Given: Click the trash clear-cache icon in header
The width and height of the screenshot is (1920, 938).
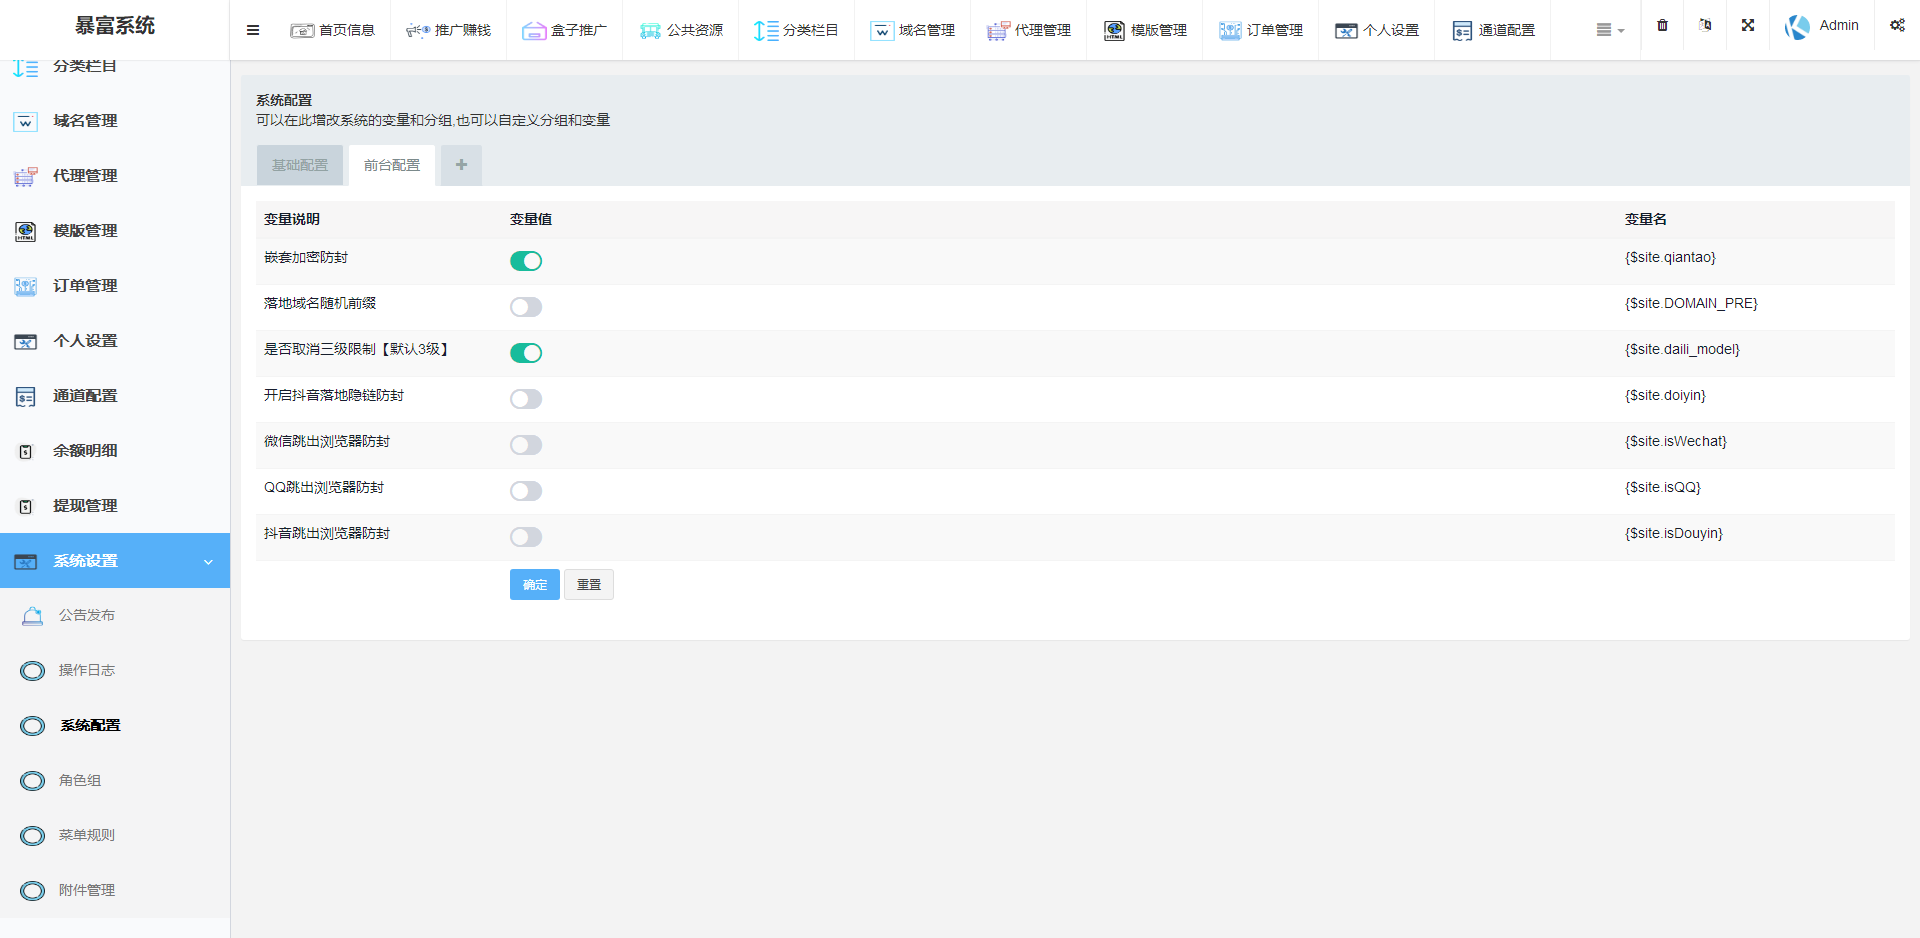Looking at the screenshot, I should click(1662, 26).
